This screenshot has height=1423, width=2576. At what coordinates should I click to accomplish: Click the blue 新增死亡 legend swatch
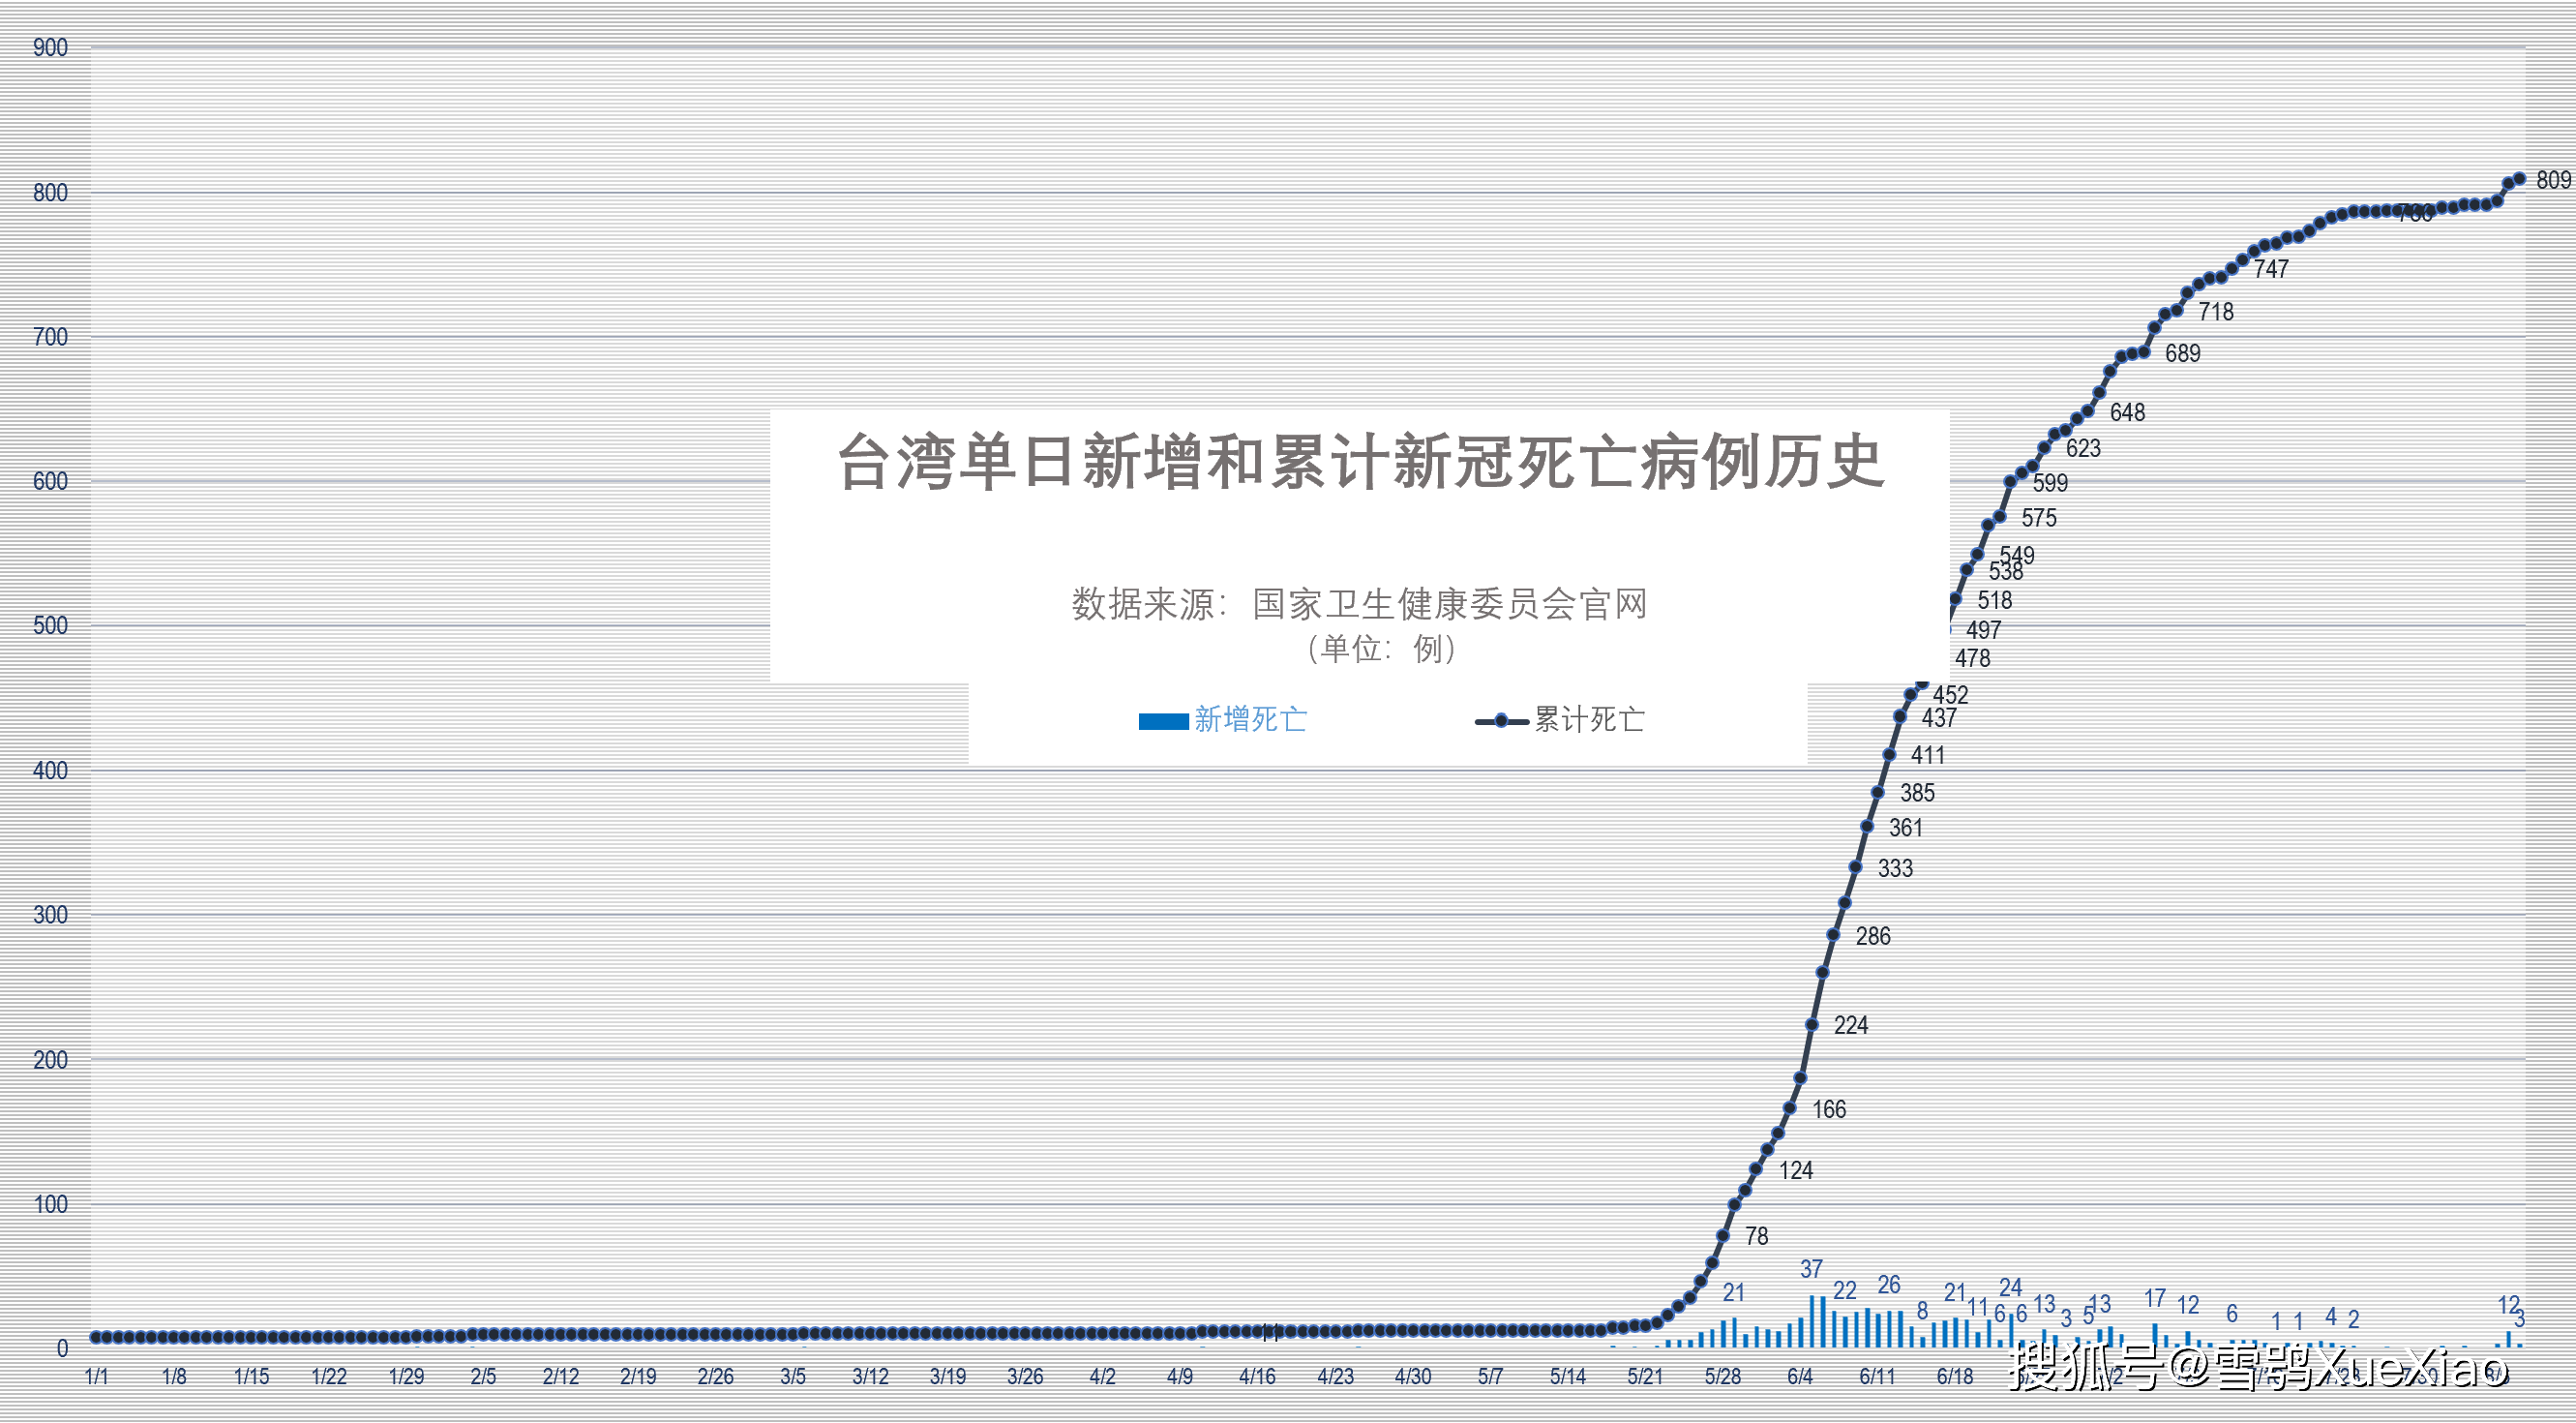(x=1163, y=721)
